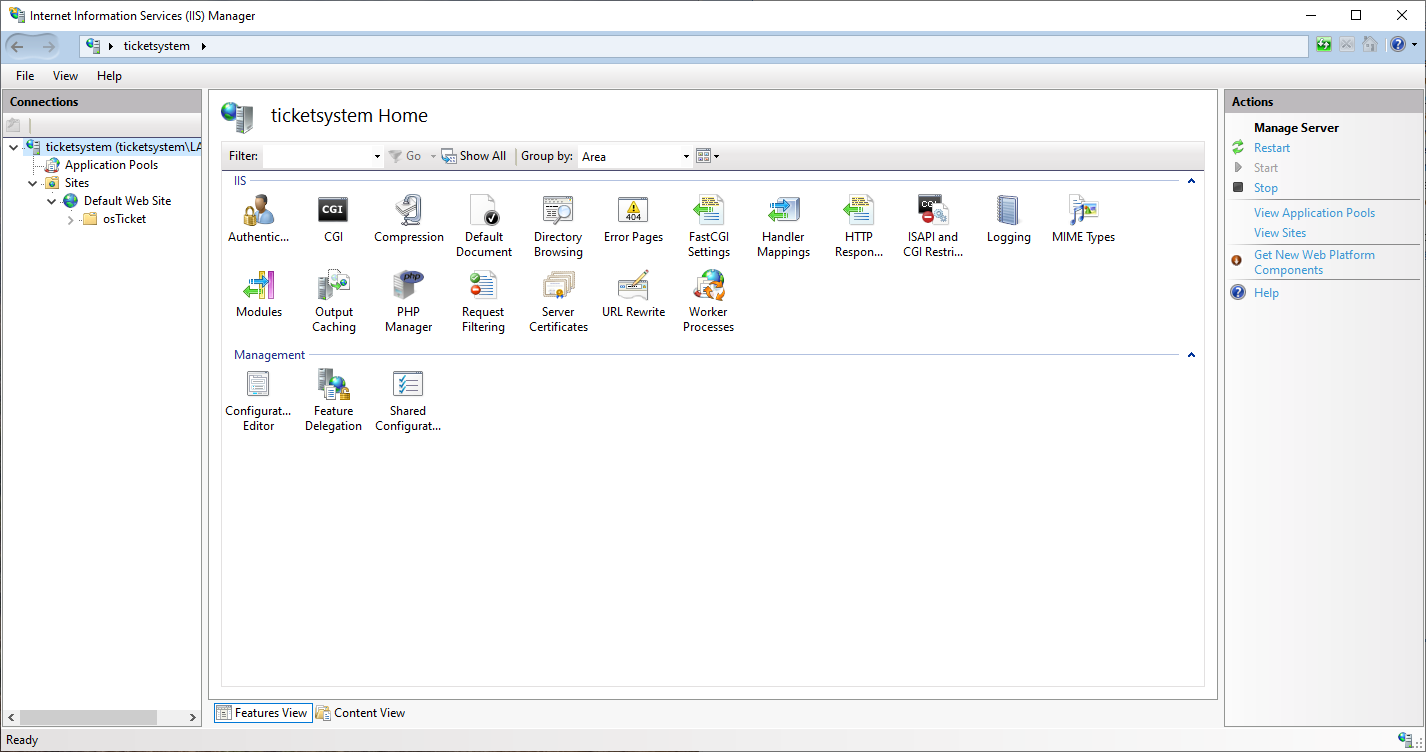The image size is (1426, 752).
Task: Collapse the ticketsystem server node
Action: click(13, 147)
